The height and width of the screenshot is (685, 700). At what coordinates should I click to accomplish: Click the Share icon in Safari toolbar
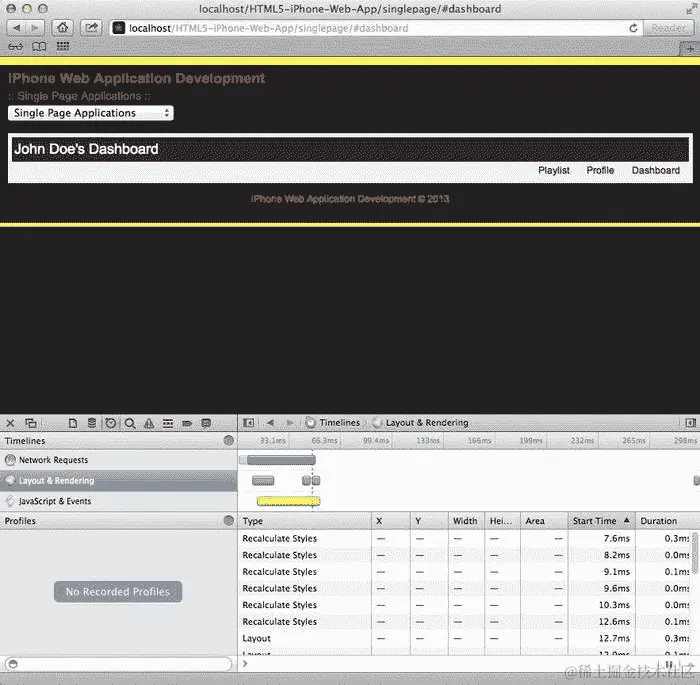coord(91,28)
